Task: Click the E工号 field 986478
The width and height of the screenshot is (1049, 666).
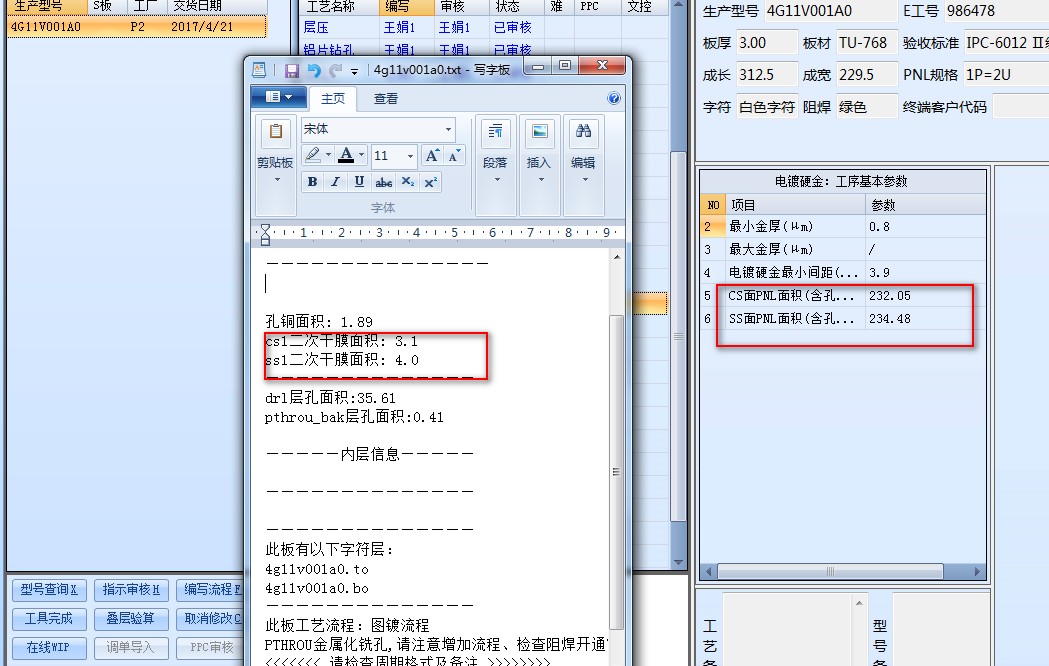Action: [996, 11]
